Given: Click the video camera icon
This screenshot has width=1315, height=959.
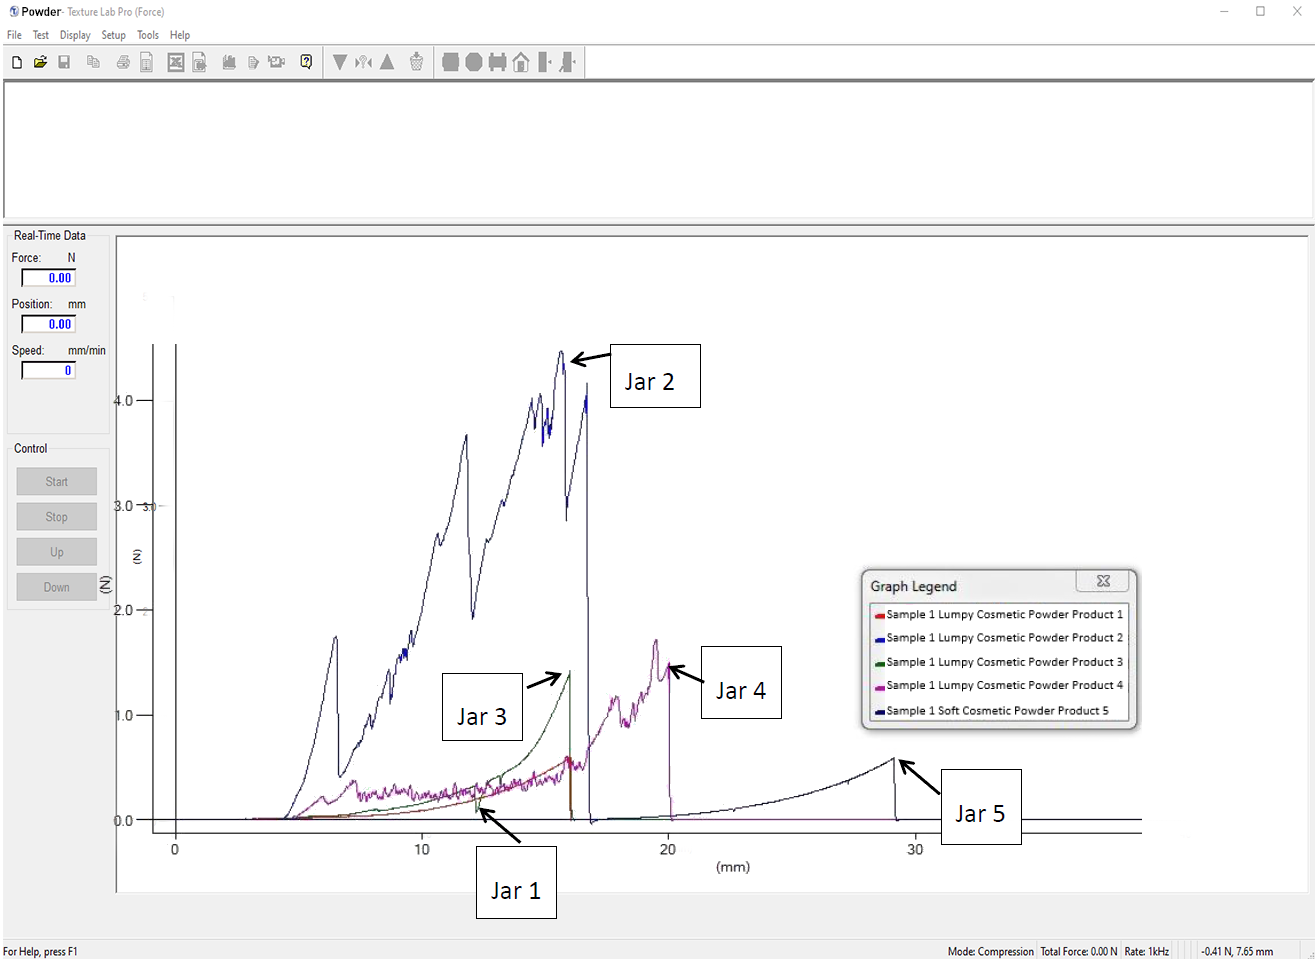Looking at the screenshot, I should 277,62.
